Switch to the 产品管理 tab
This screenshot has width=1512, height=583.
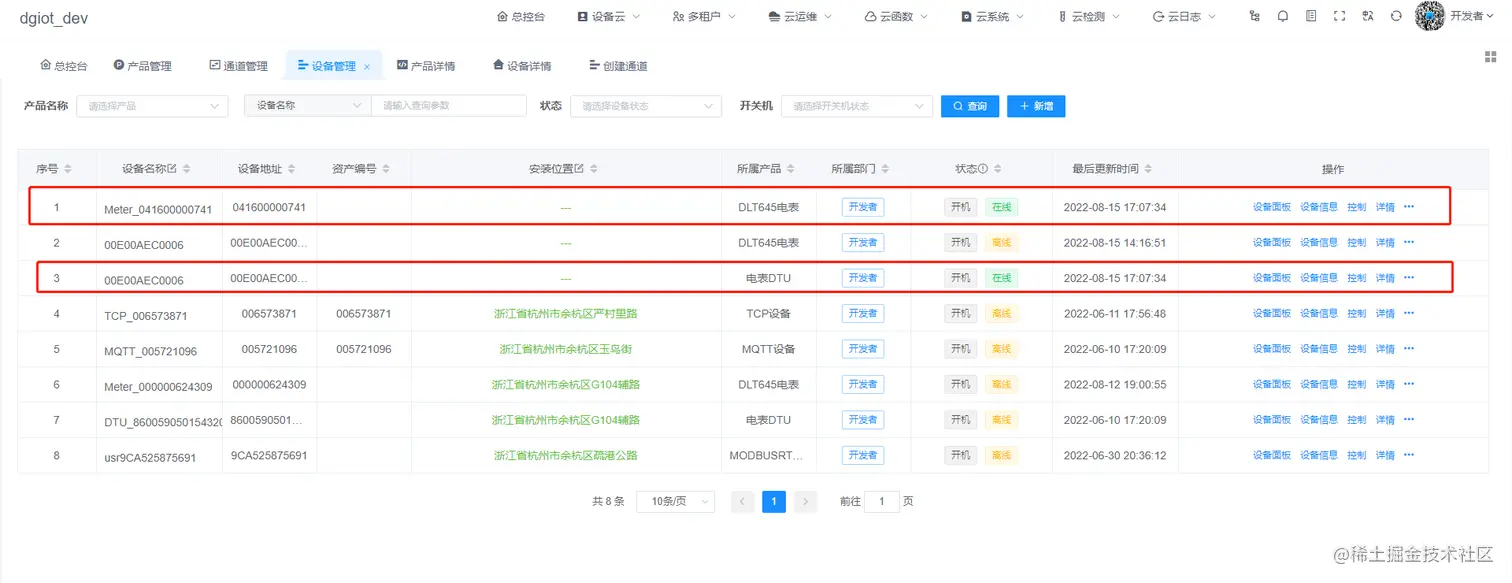click(143, 66)
